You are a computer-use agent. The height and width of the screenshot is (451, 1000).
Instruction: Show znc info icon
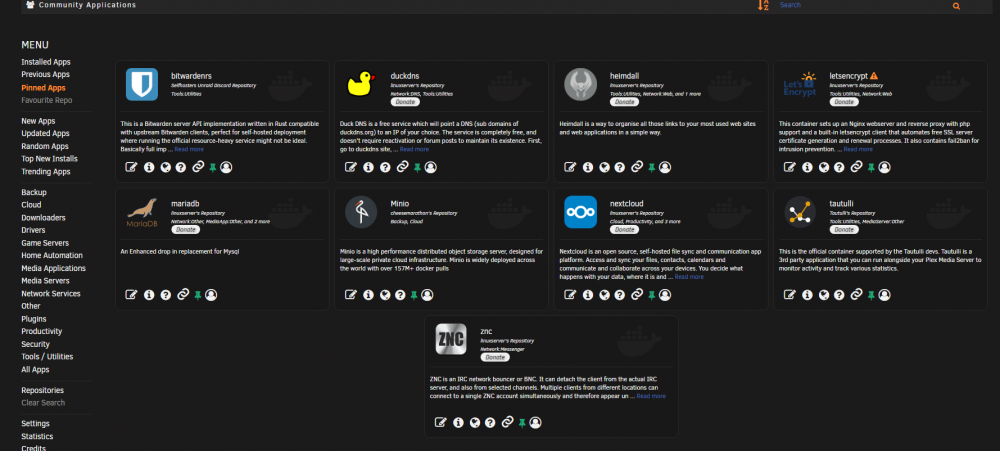(x=458, y=422)
